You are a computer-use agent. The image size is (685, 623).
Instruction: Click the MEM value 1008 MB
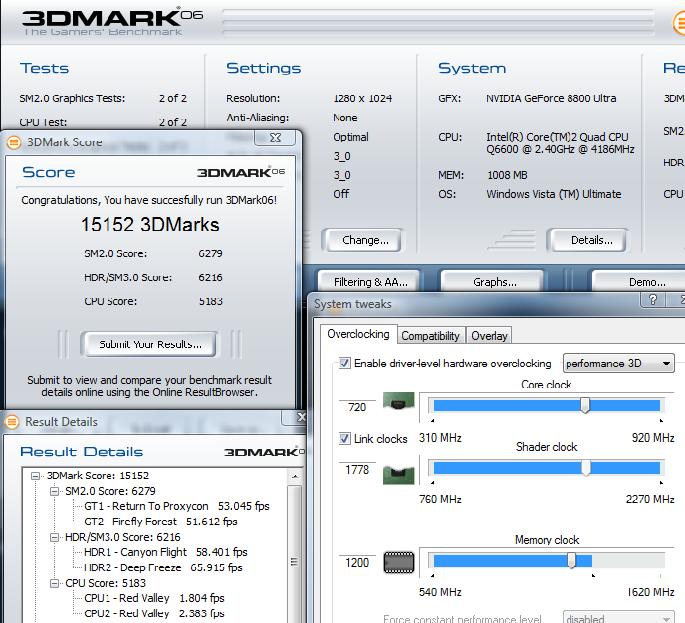[x=507, y=175]
